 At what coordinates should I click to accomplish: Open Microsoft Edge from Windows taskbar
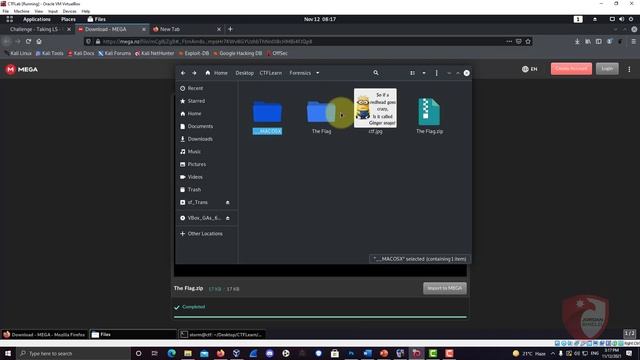pyautogui.click(x=171, y=353)
